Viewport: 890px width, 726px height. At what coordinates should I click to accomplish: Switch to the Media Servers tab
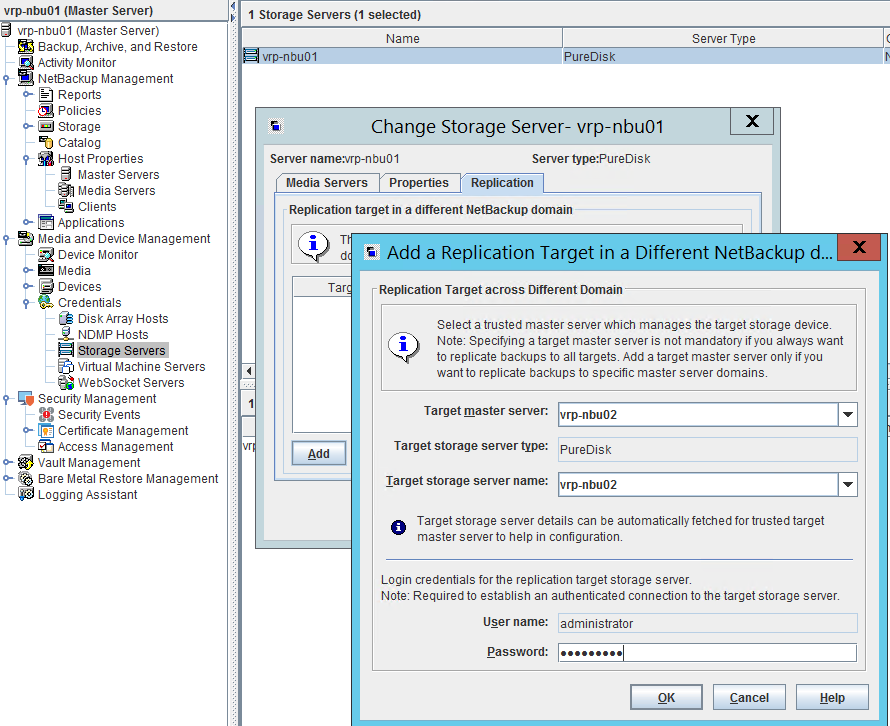(328, 183)
